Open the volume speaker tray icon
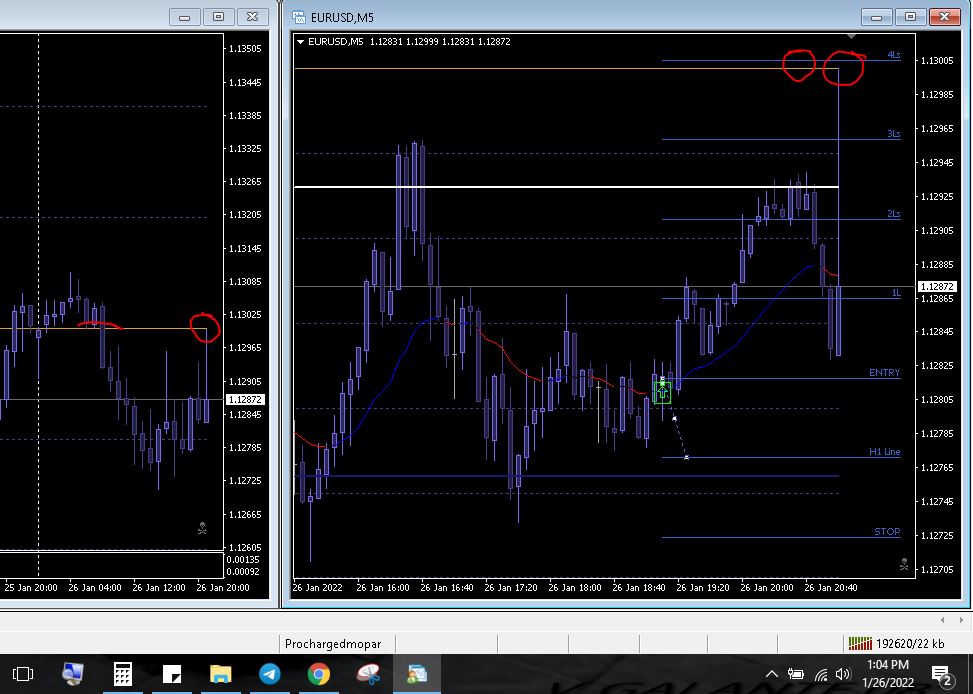The height and width of the screenshot is (694, 973). pos(843,674)
